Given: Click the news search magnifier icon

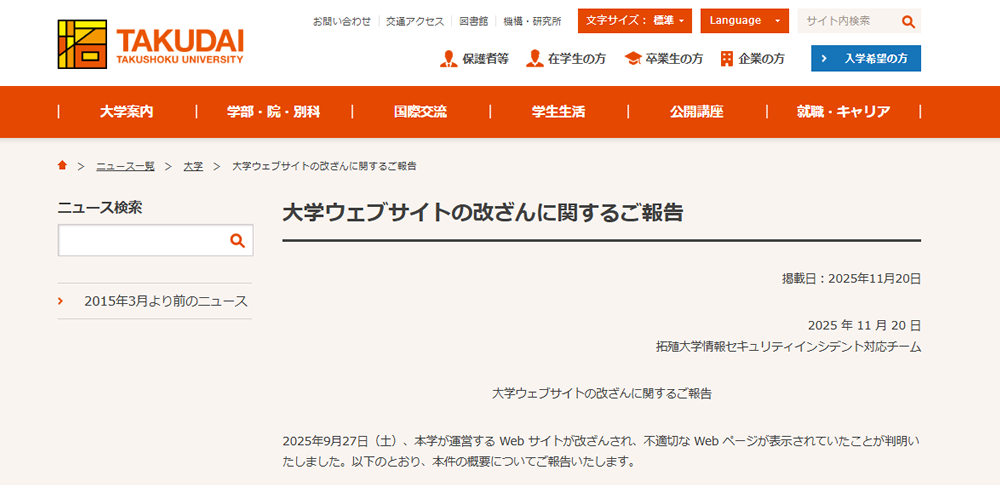Looking at the screenshot, I should [x=237, y=240].
